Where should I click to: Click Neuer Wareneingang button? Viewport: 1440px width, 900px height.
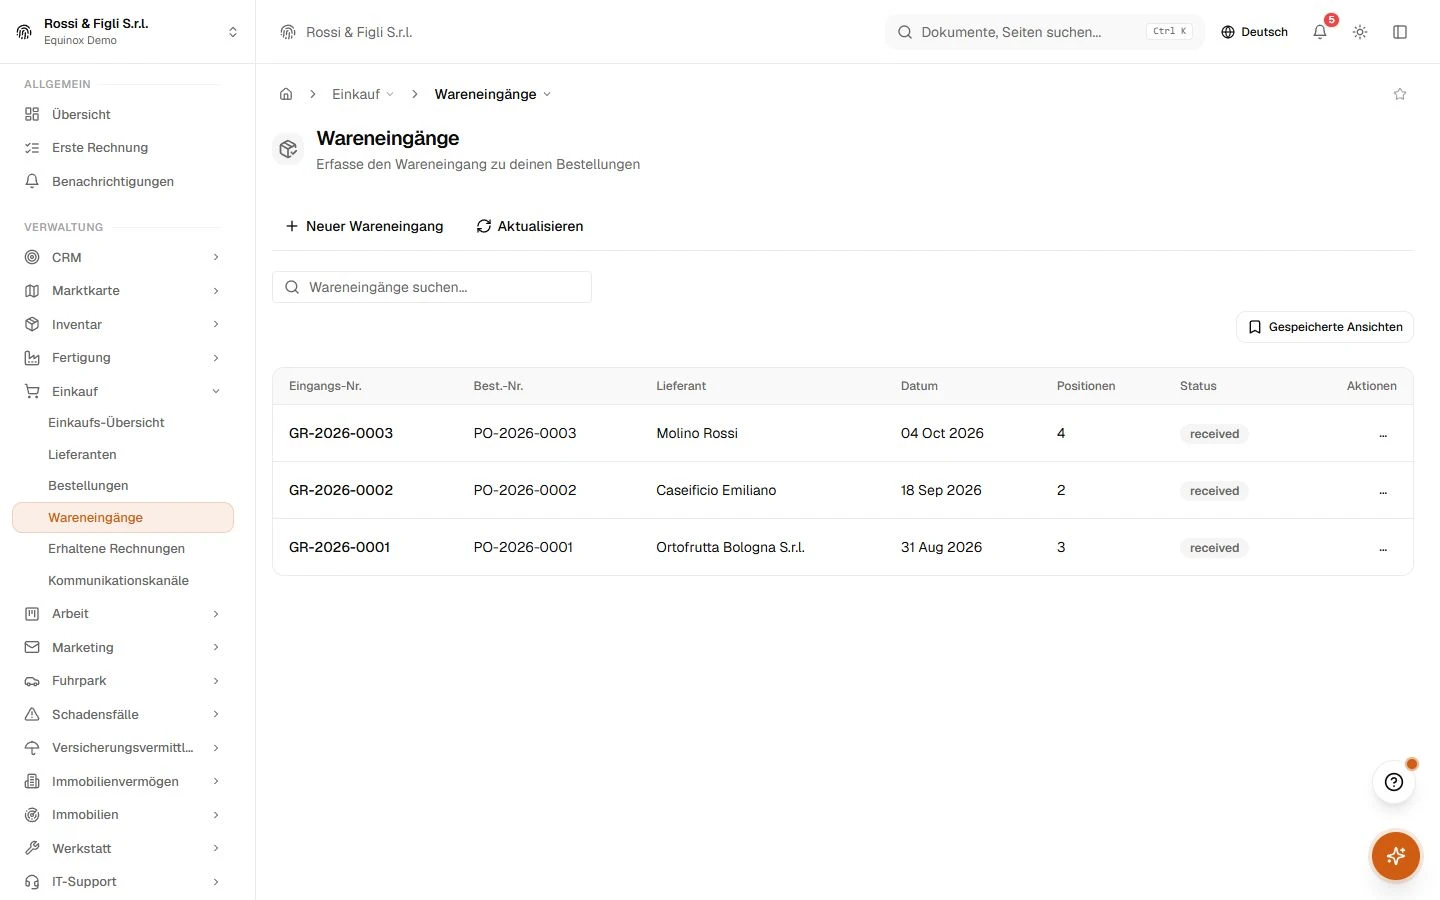365,226
